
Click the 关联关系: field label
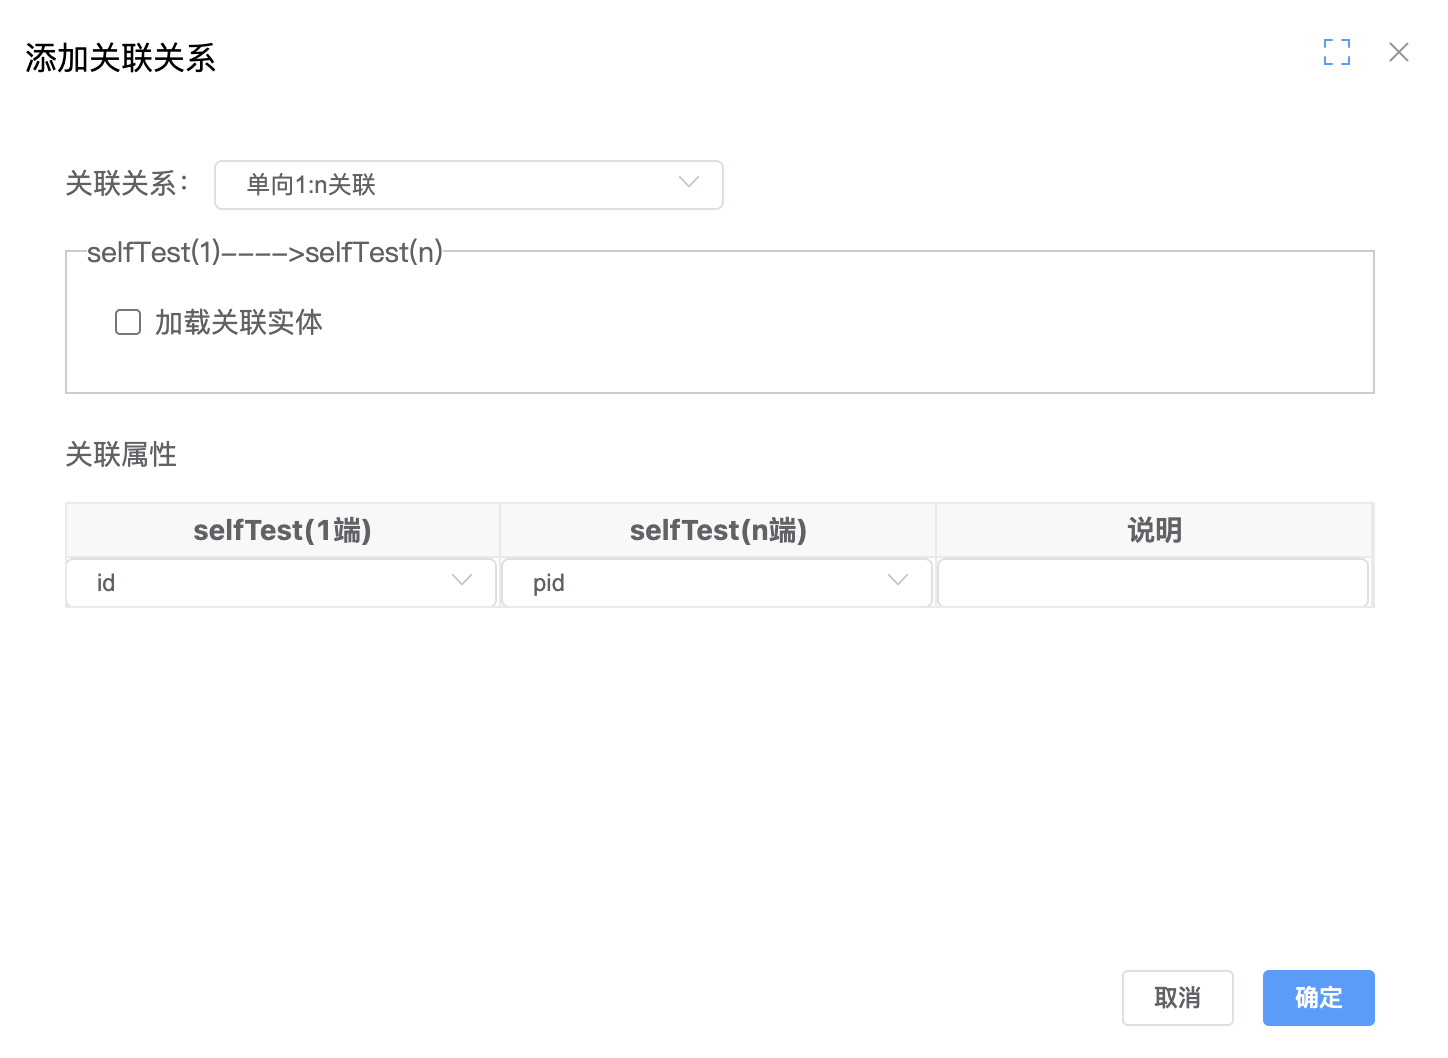point(126,184)
